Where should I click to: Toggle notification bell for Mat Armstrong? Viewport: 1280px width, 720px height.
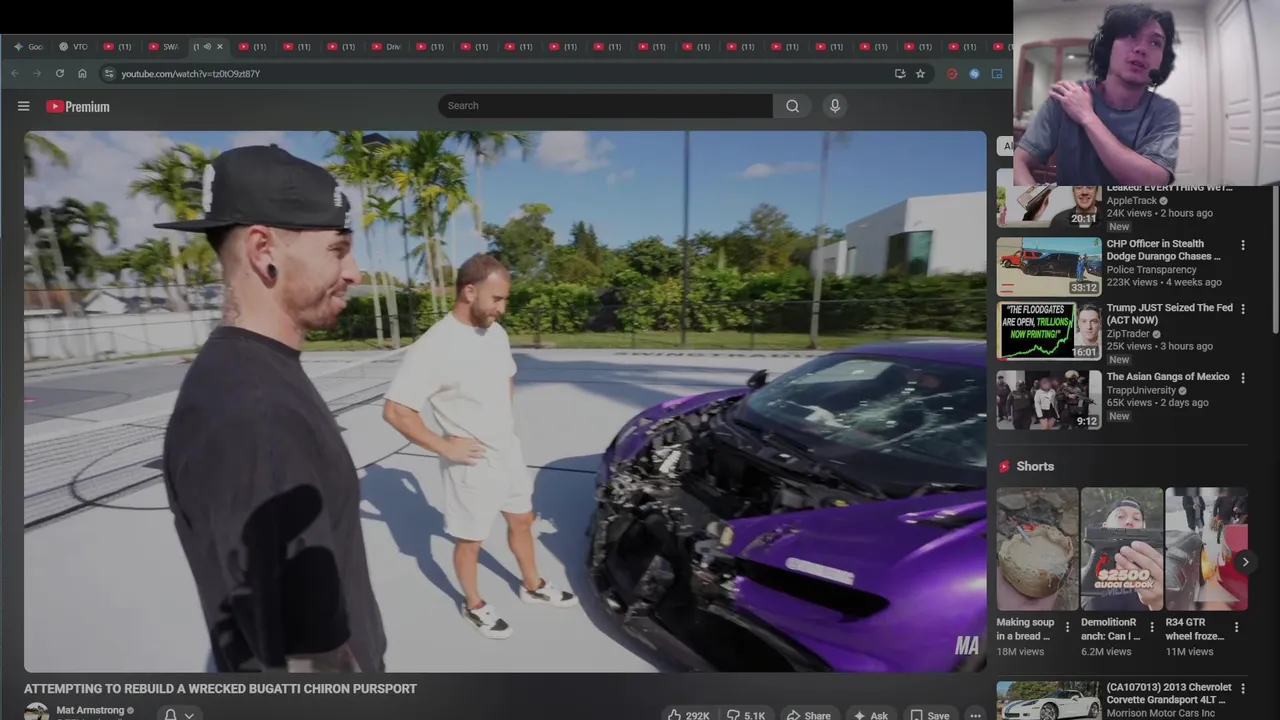click(170, 714)
